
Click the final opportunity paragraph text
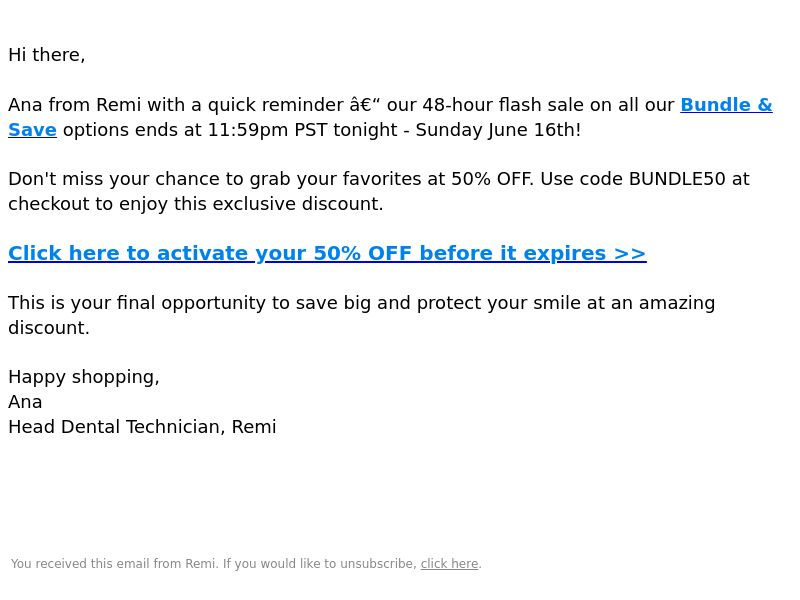(361, 315)
